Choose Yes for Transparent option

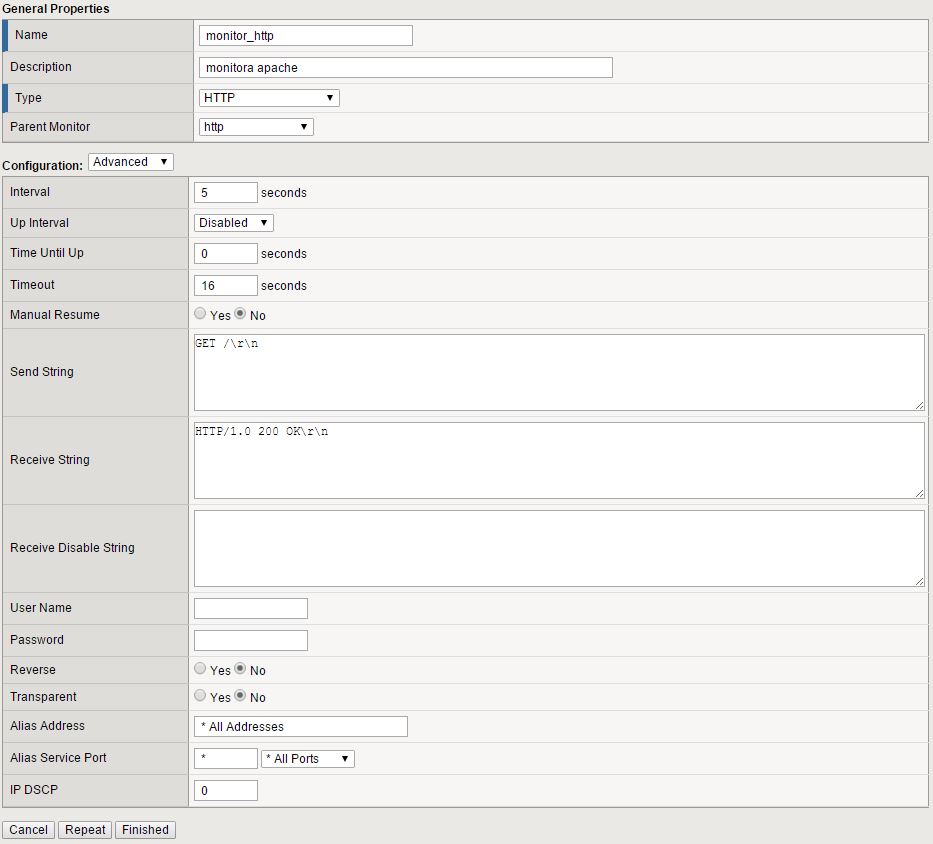point(201,696)
